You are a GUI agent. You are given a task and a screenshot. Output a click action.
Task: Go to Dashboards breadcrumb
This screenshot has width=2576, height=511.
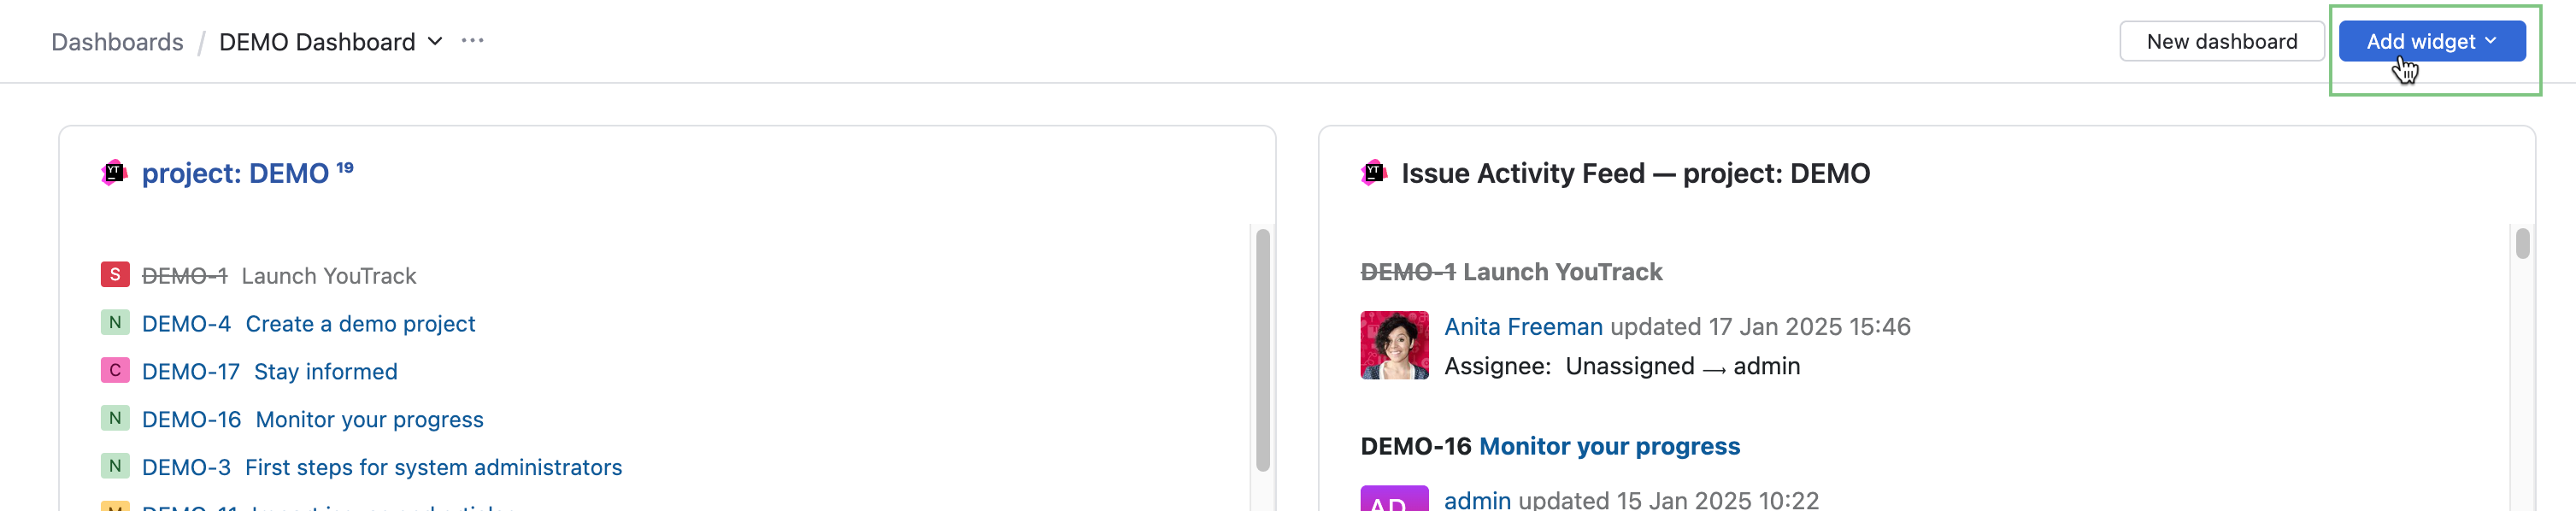tap(117, 42)
